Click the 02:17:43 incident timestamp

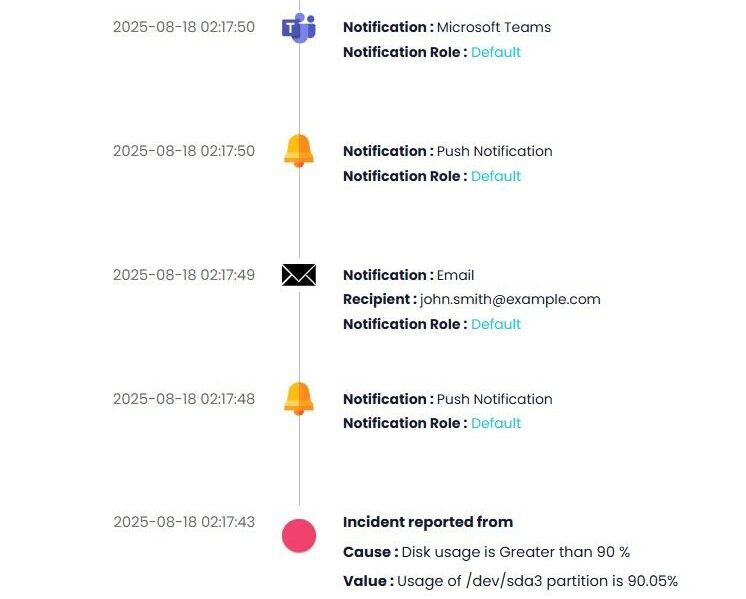click(184, 522)
